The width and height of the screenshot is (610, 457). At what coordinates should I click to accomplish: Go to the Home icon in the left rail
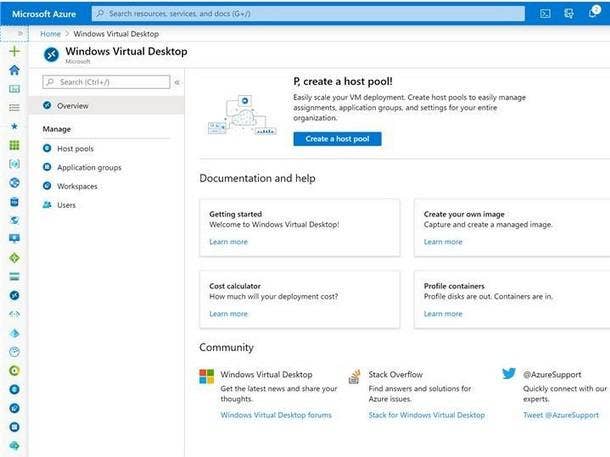point(14,70)
